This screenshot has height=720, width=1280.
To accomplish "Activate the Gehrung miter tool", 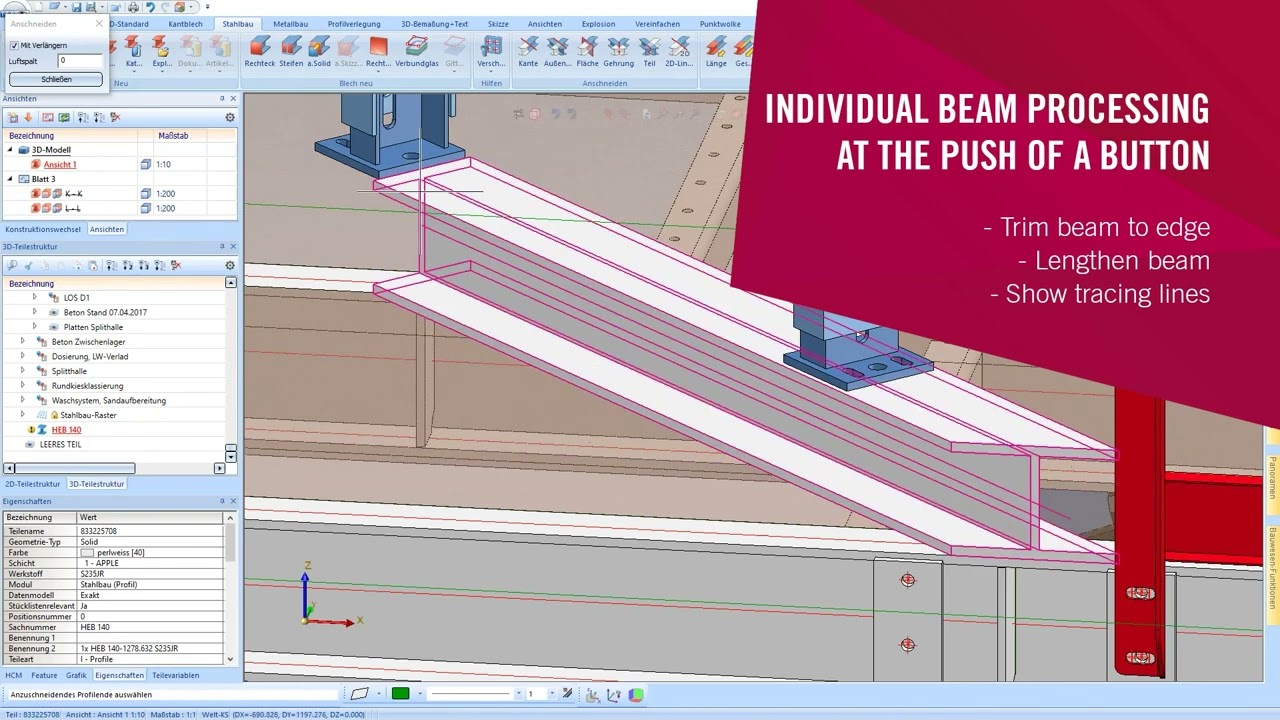I will pyautogui.click(x=618, y=52).
